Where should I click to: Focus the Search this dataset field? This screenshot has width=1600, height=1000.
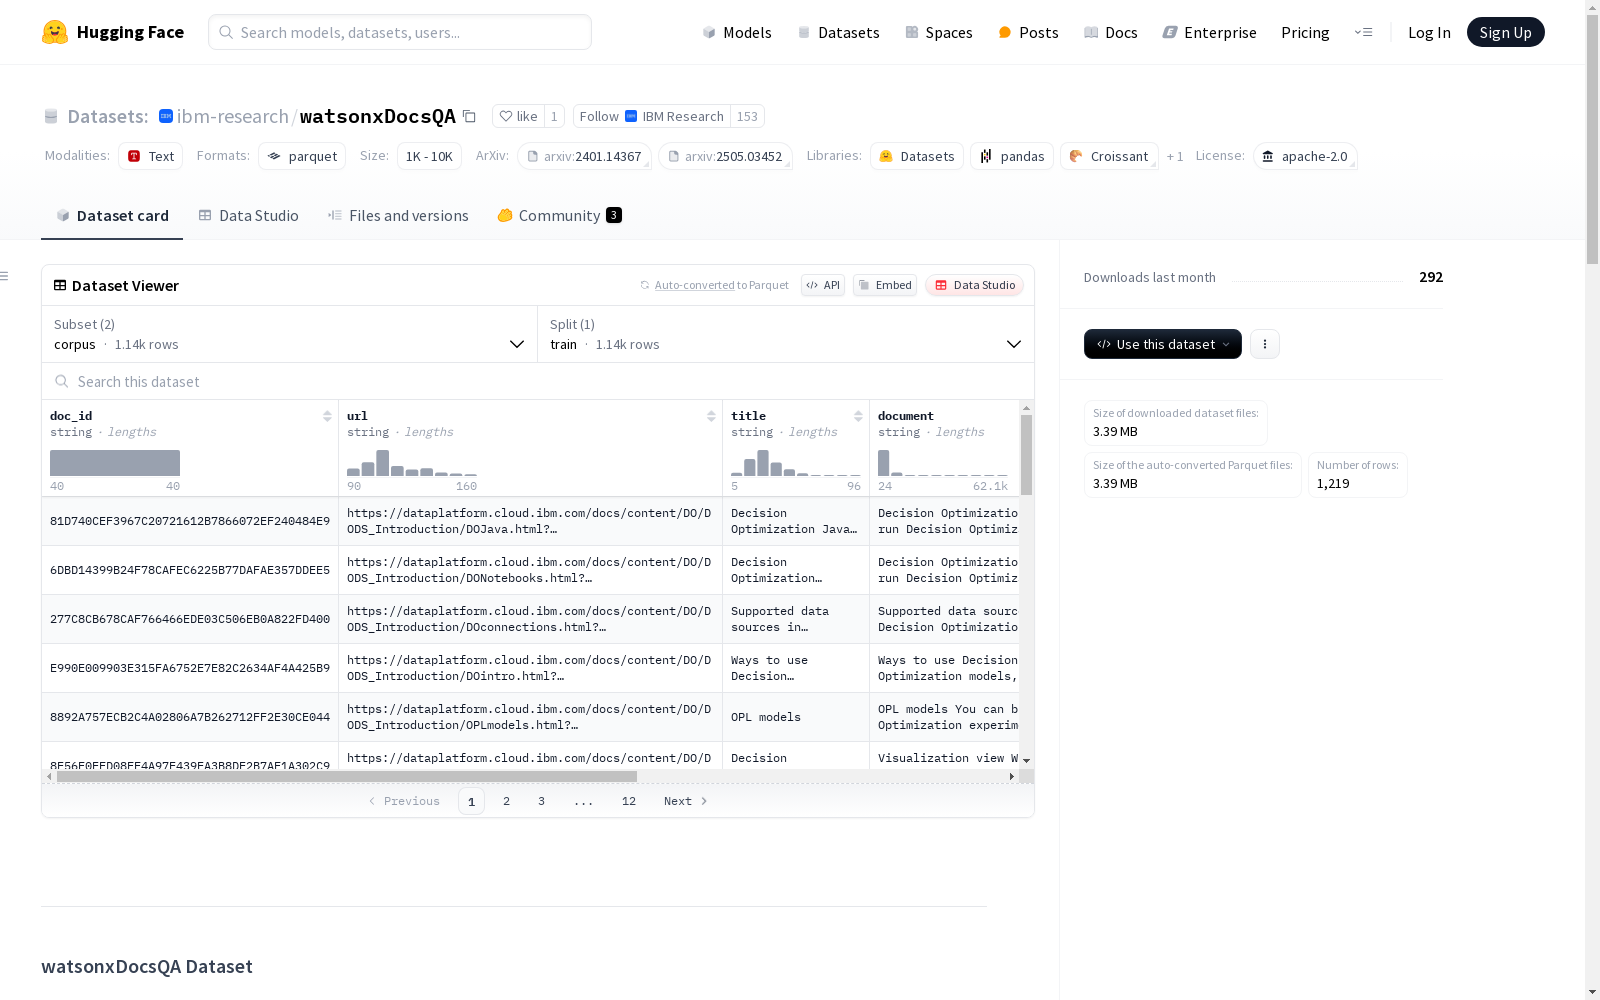tap(538, 381)
